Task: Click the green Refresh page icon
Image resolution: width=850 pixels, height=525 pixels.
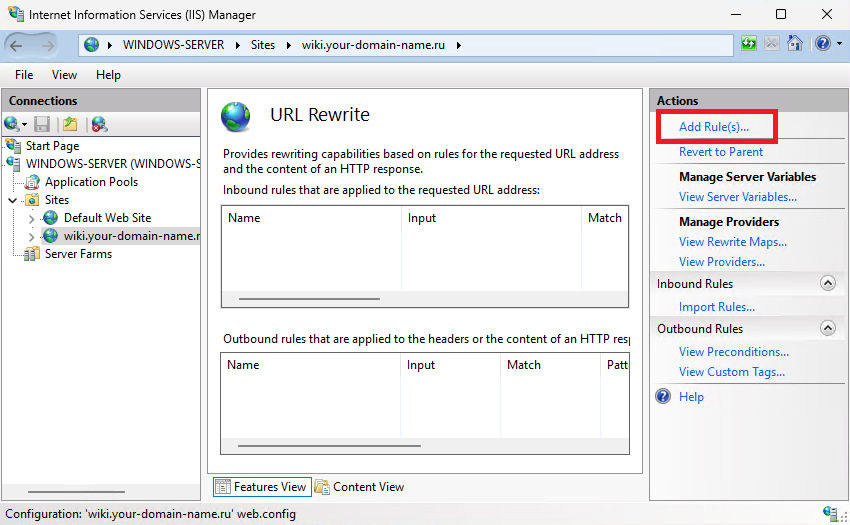Action: coord(749,43)
